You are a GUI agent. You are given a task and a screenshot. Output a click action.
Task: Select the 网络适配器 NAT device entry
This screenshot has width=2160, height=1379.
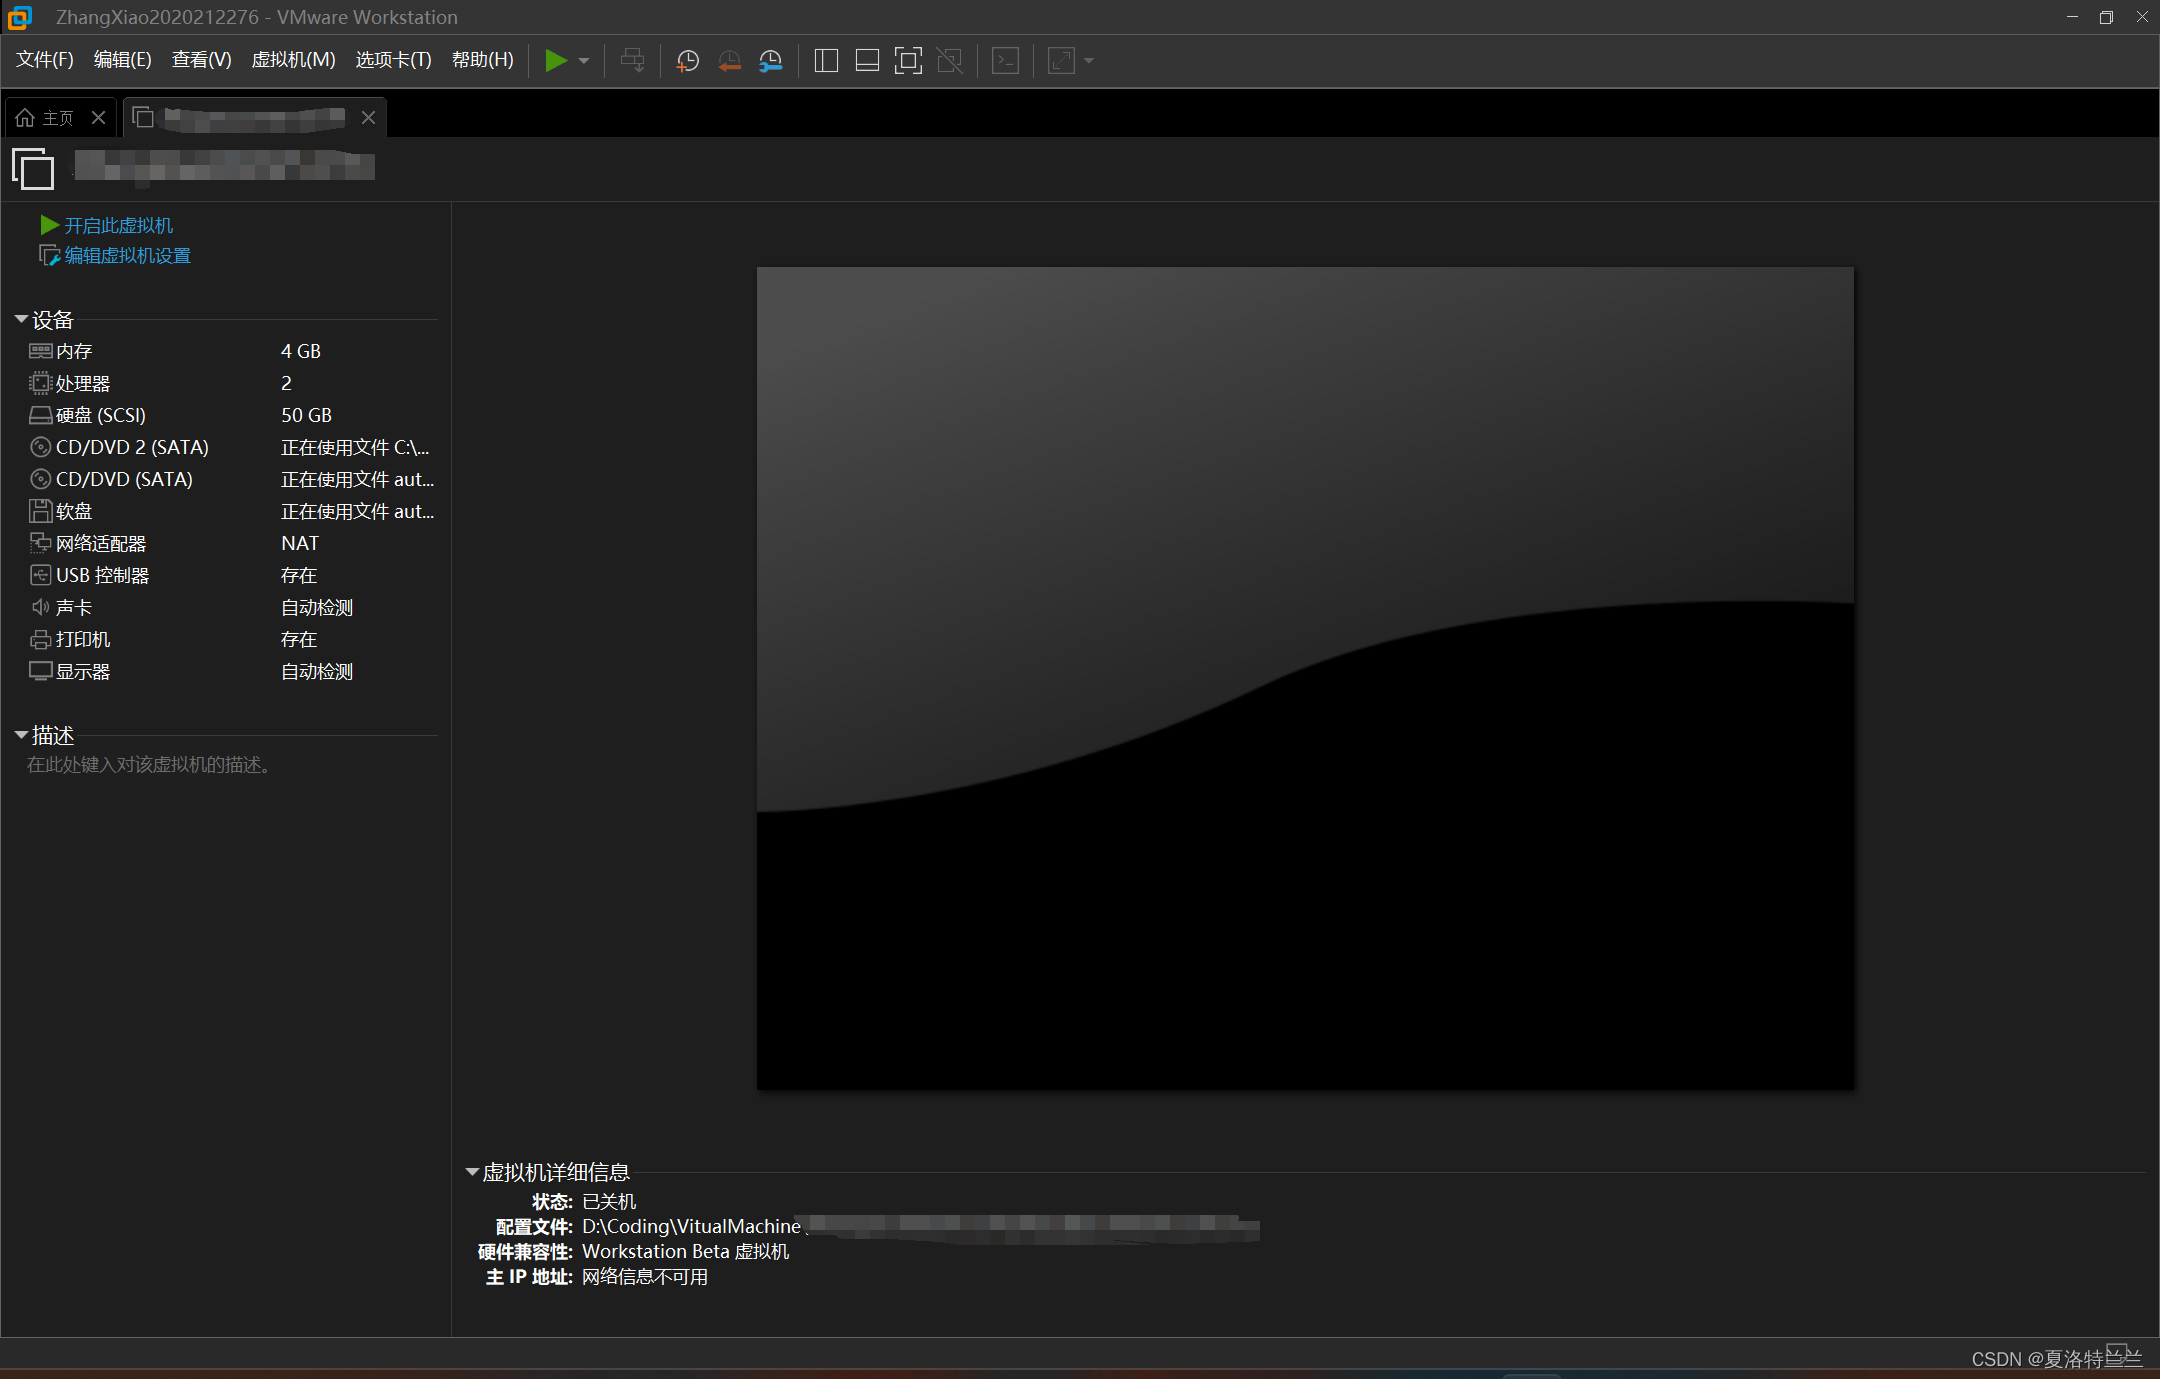pyautogui.click(x=101, y=544)
